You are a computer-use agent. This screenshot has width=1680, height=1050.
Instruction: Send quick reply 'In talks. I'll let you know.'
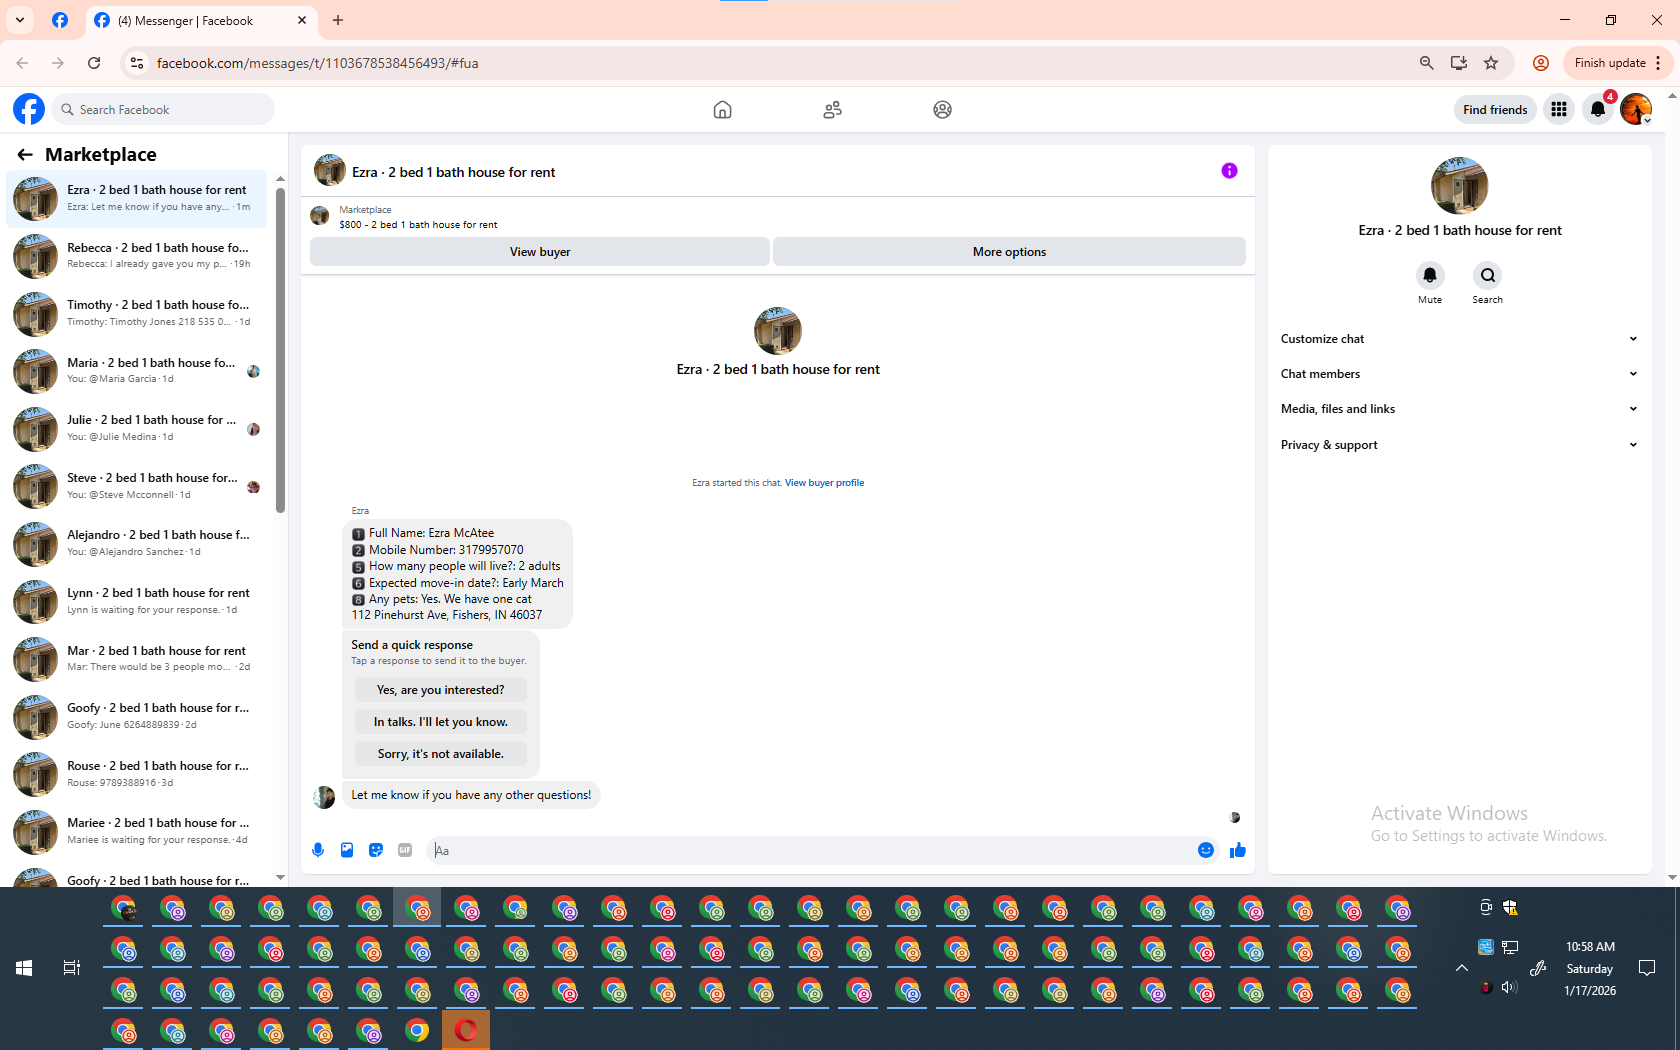pyautogui.click(x=440, y=722)
